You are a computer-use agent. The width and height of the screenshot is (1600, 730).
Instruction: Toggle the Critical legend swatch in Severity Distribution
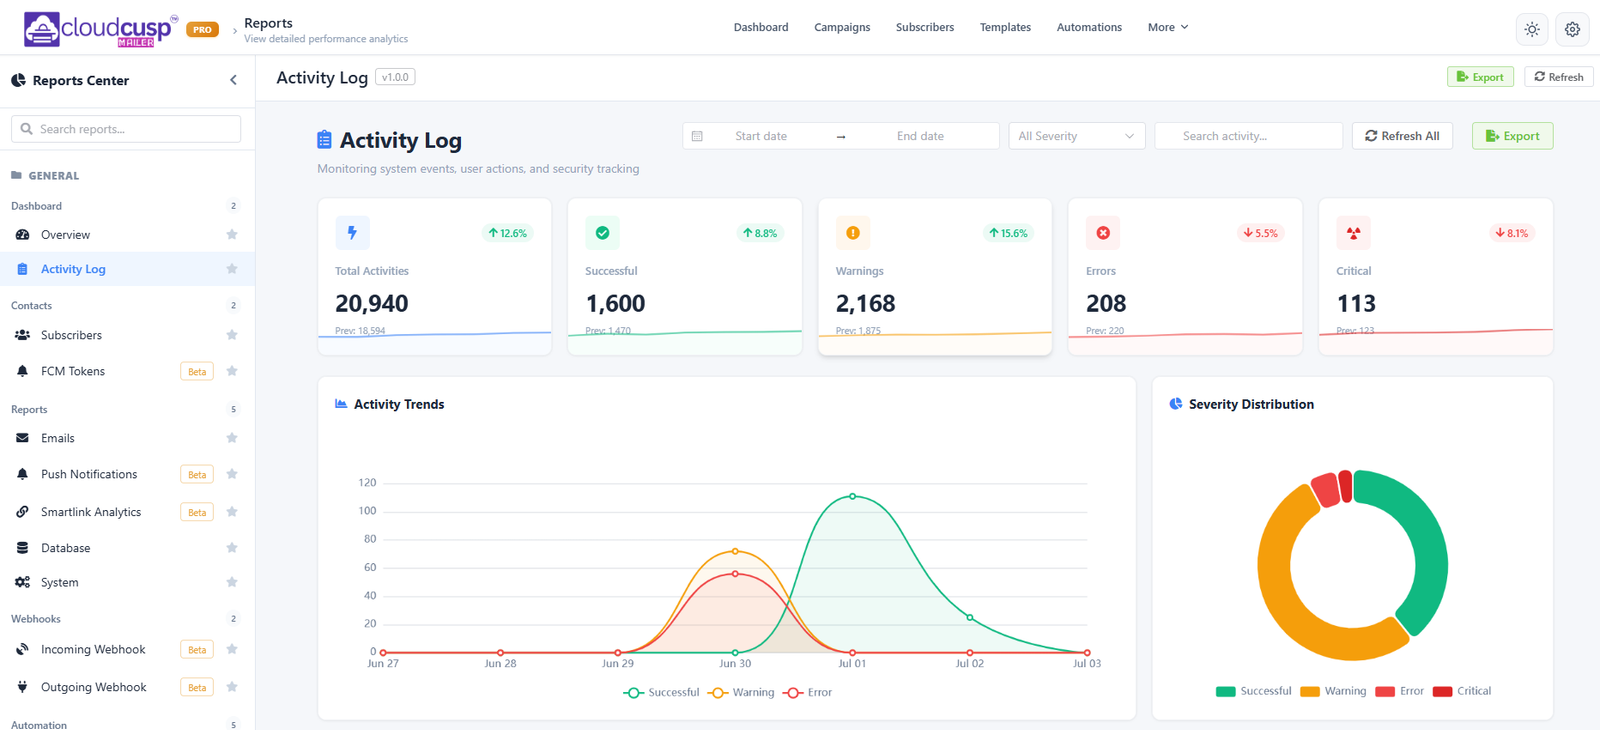1442,691
